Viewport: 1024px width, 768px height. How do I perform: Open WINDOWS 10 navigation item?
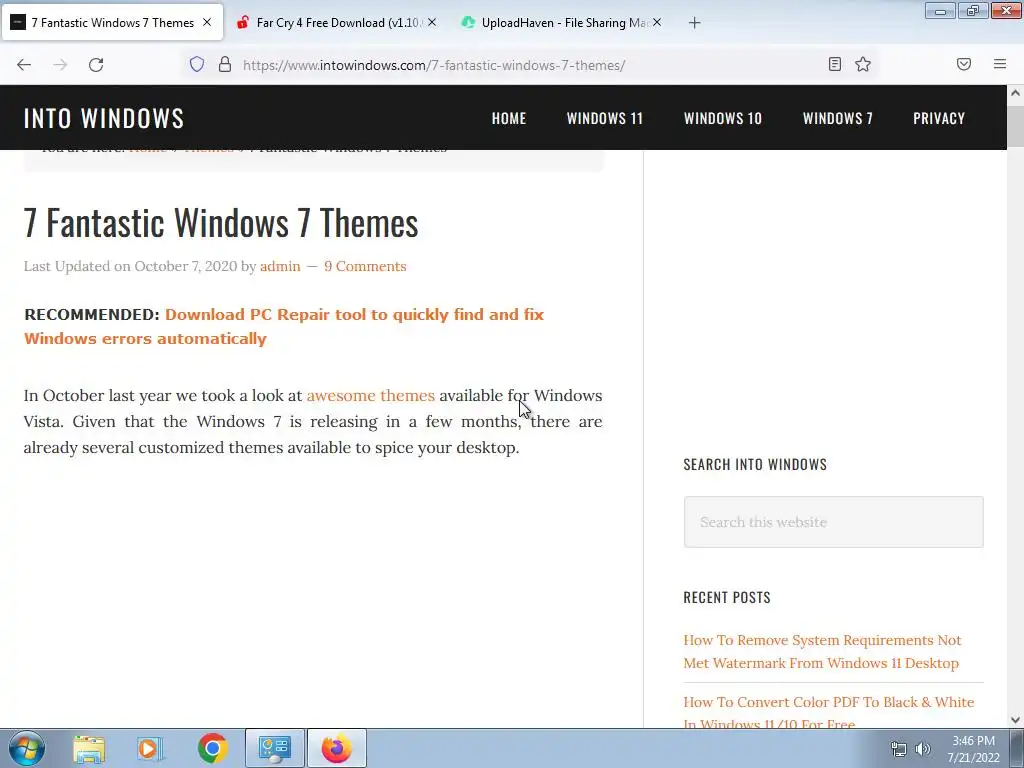click(x=723, y=118)
